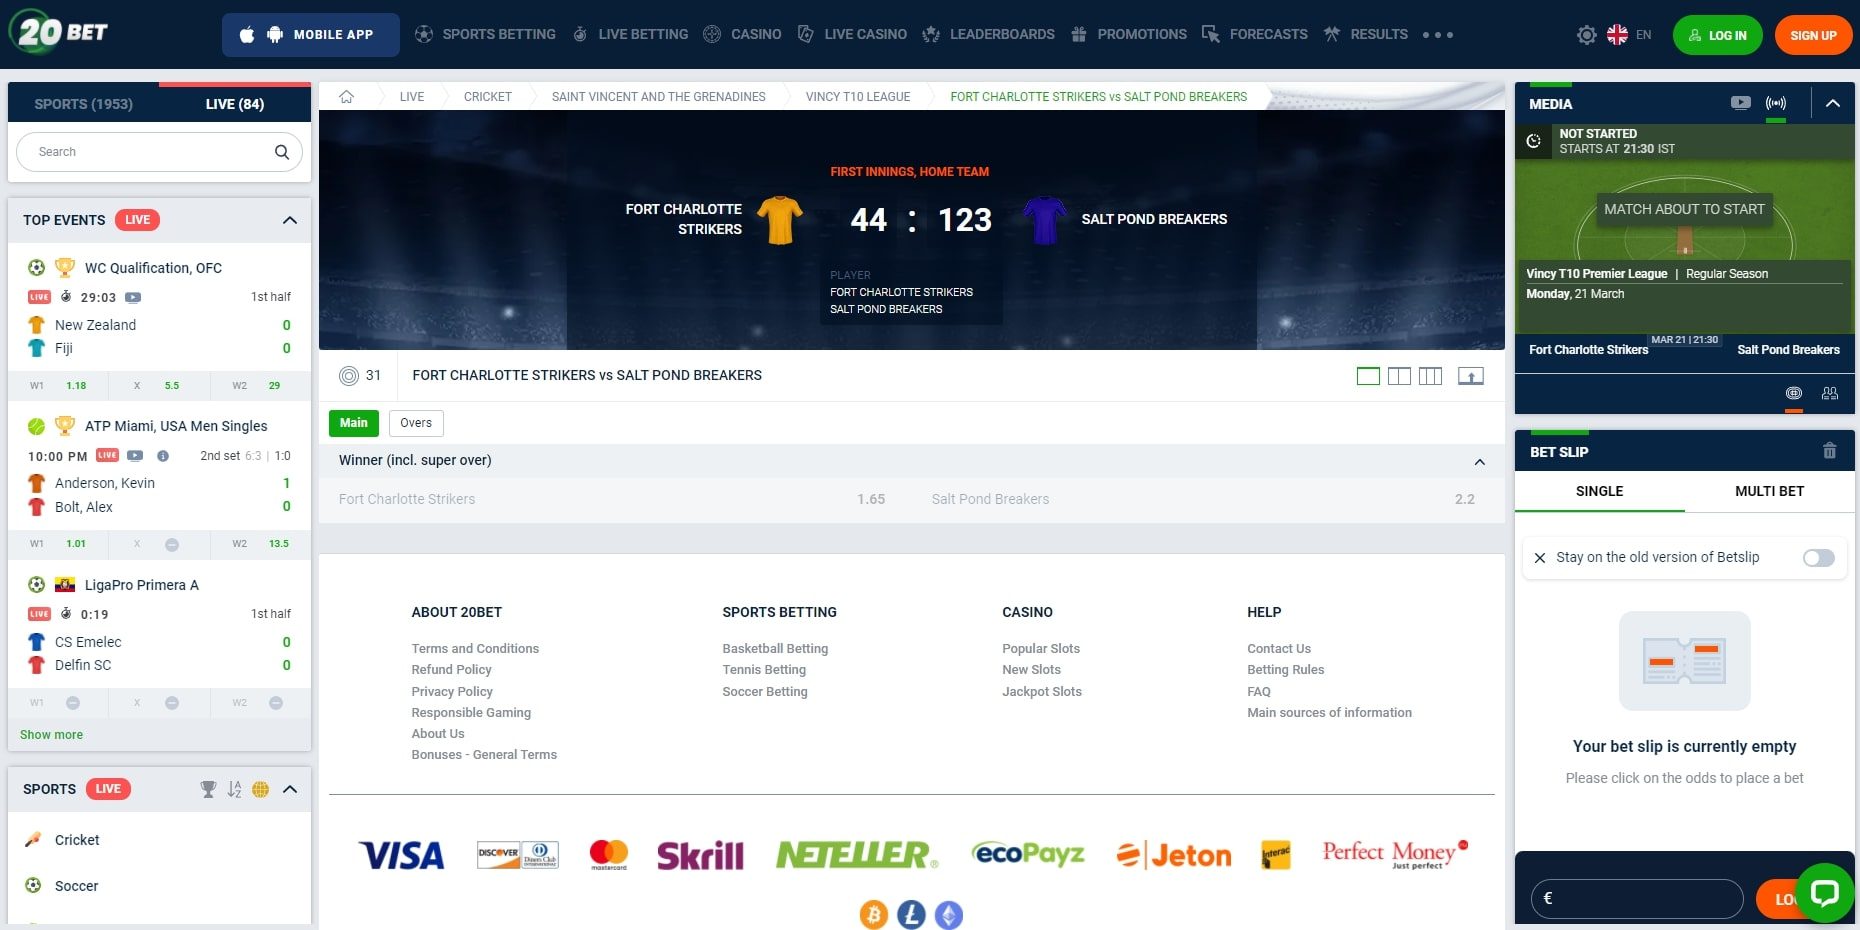Switch to Live (84) tab

pos(235,104)
